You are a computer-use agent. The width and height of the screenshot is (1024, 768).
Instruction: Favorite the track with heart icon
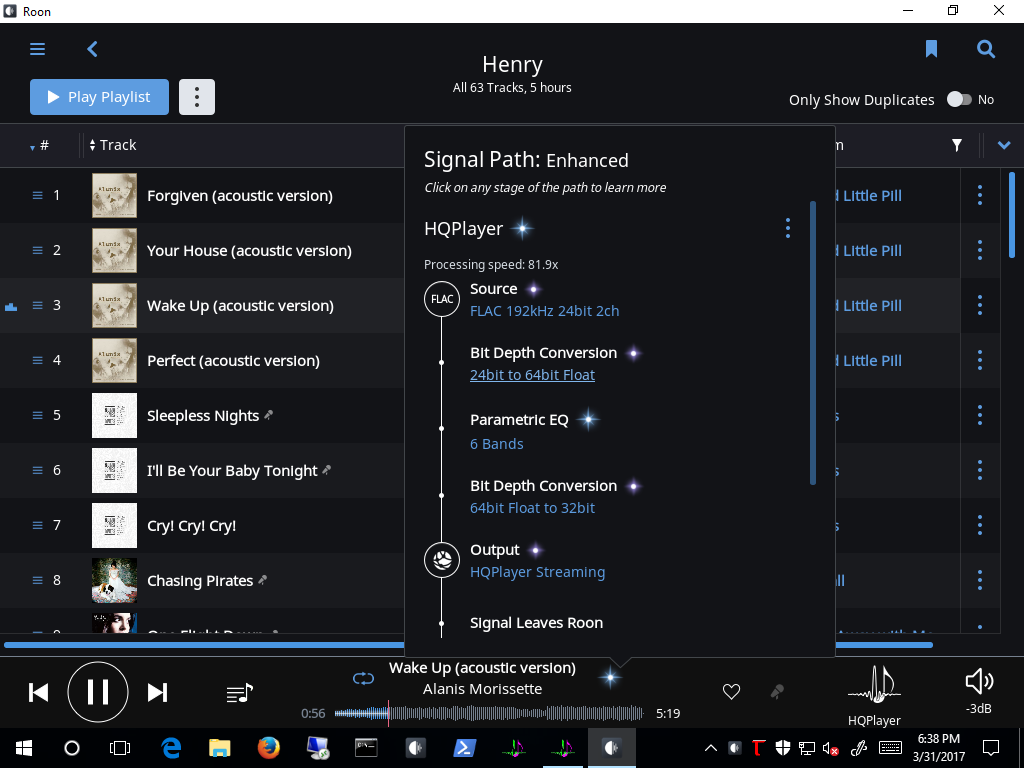click(731, 692)
